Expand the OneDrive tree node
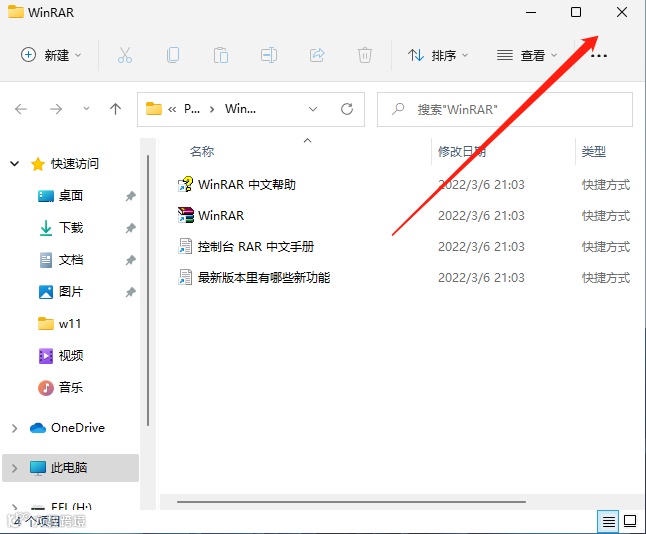 coord(14,428)
